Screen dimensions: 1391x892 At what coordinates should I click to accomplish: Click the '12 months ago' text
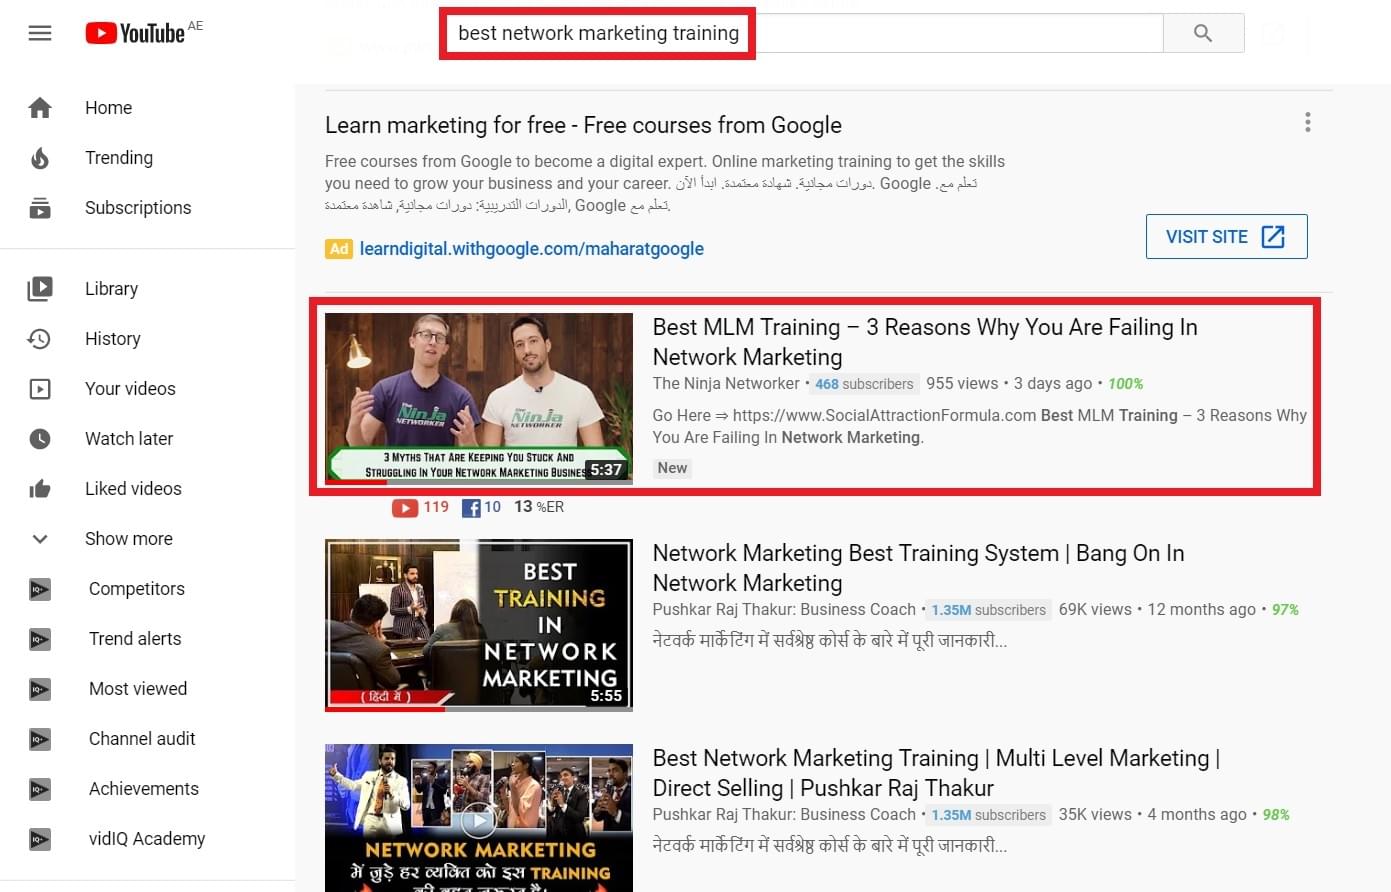[1201, 609]
